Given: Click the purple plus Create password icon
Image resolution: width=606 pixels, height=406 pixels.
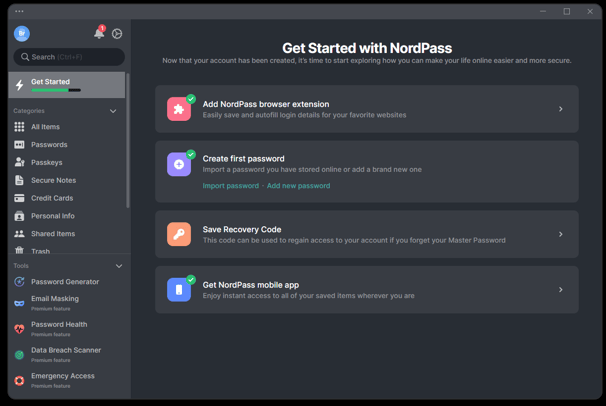Looking at the screenshot, I should coord(179,164).
